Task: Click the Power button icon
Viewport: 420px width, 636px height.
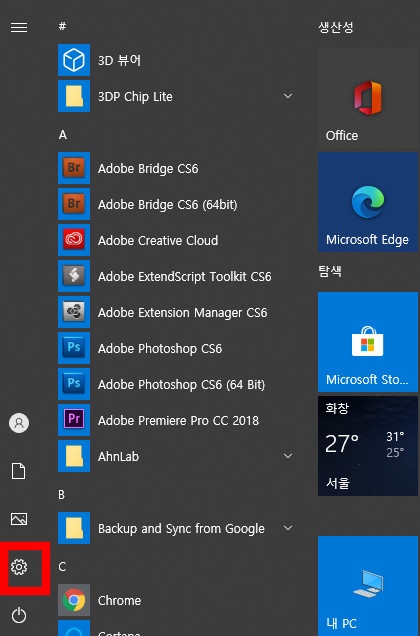Action: (19, 615)
